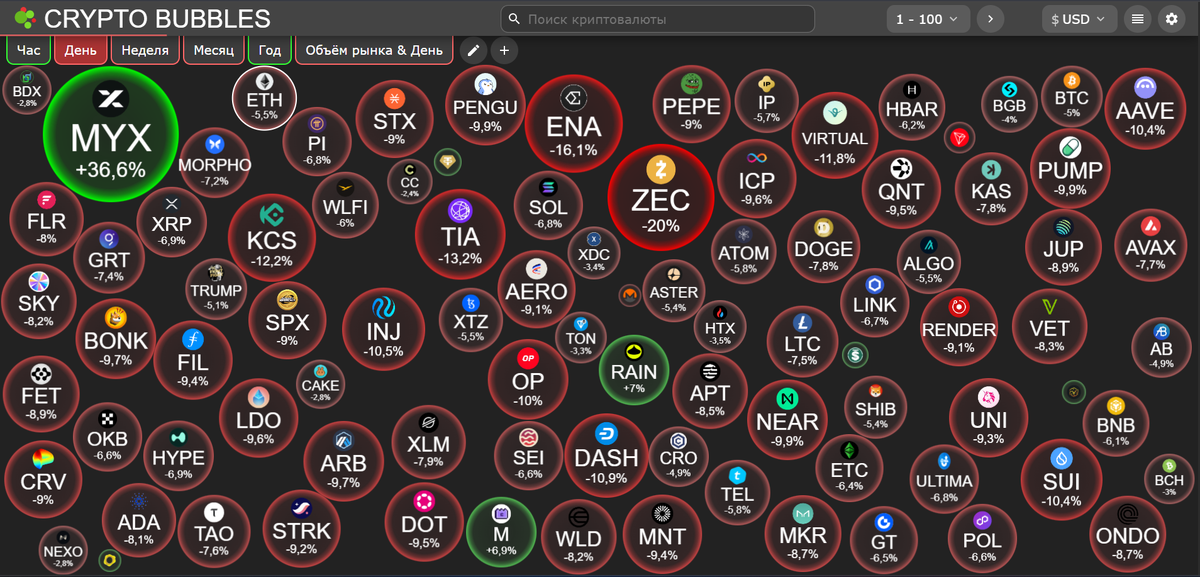Open the QNT bubble
This screenshot has height=577, width=1200.
coord(902,189)
